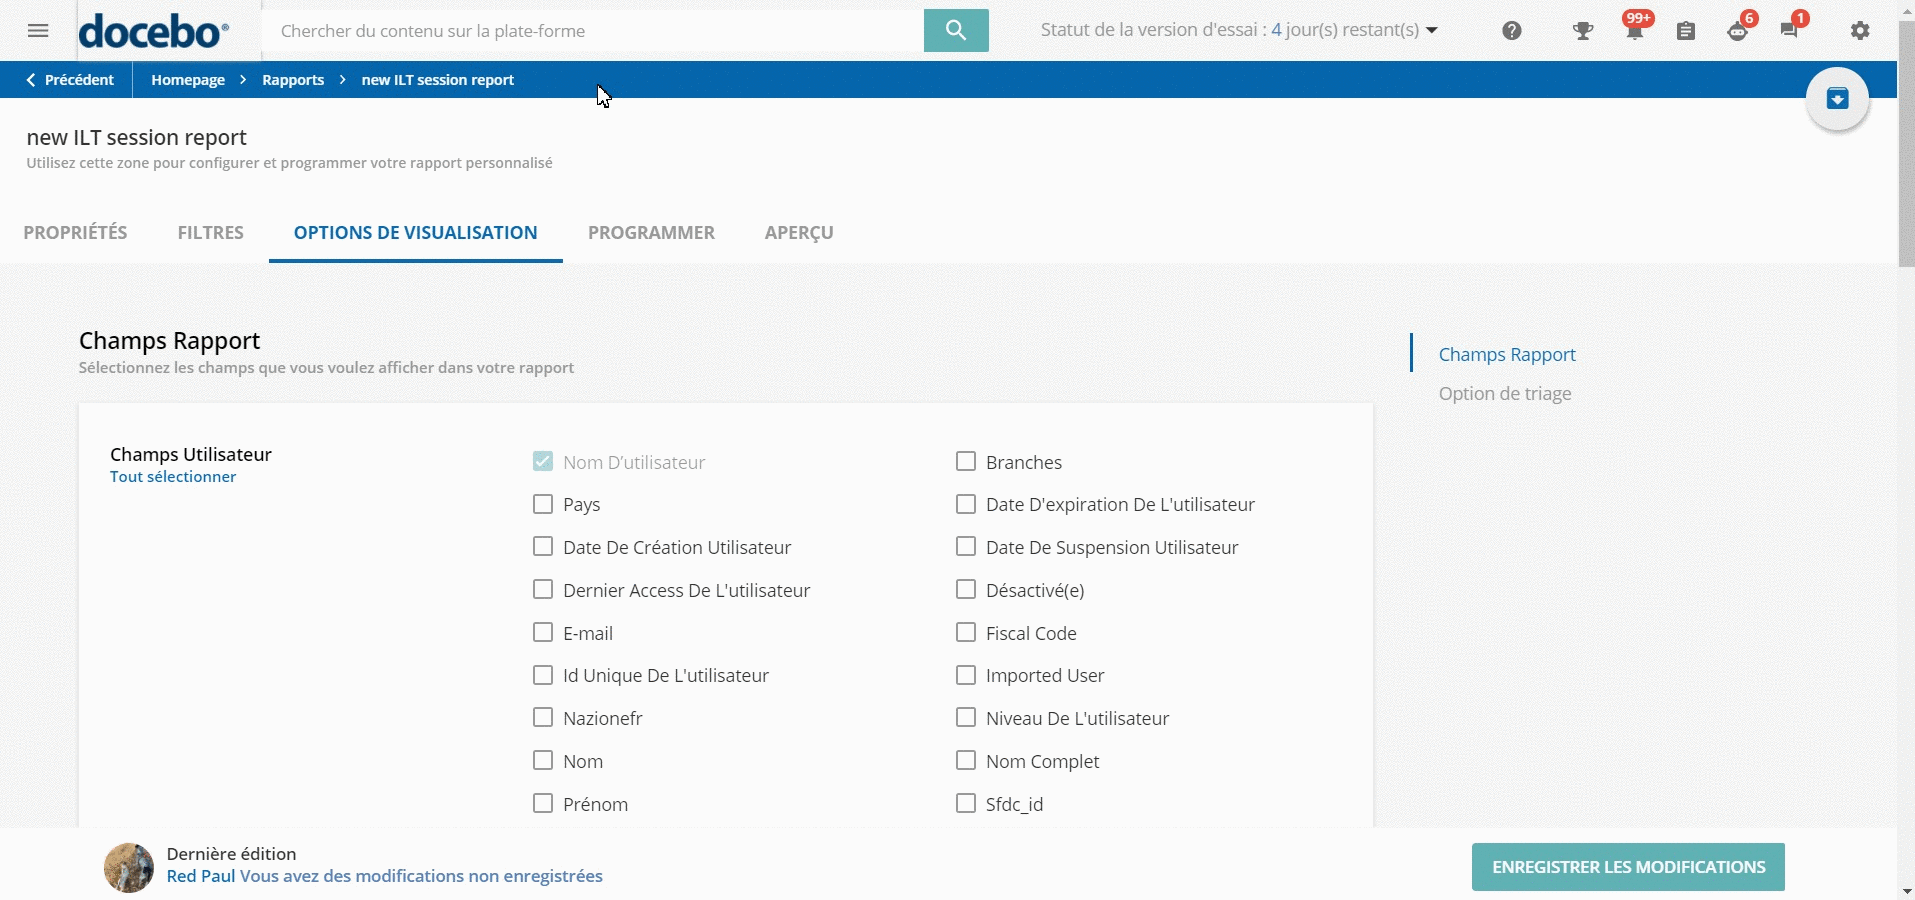Click the scrollbar down arrow
Screen dimensions: 1915x900
point(1906,891)
